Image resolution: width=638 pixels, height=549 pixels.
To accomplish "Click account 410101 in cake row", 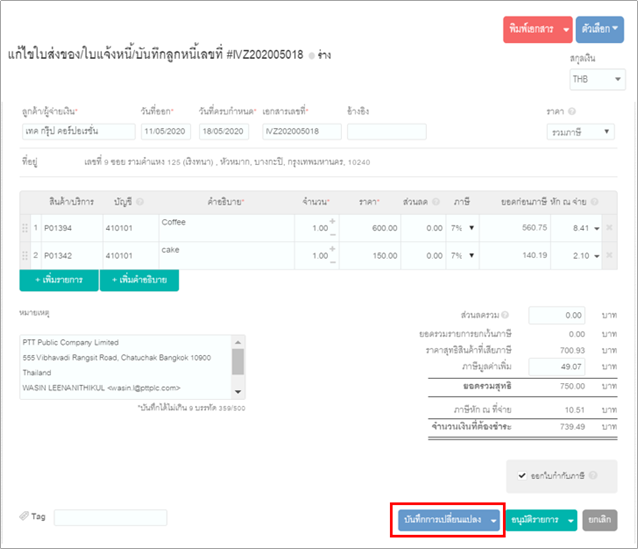I will coord(130,256).
